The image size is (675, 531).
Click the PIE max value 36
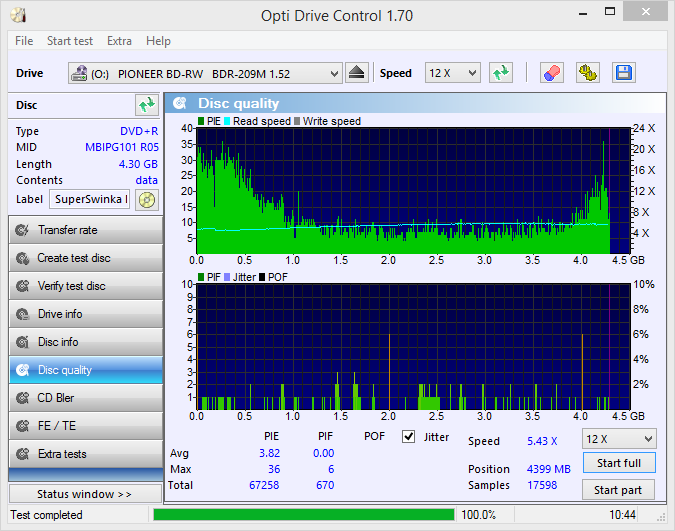(274, 469)
